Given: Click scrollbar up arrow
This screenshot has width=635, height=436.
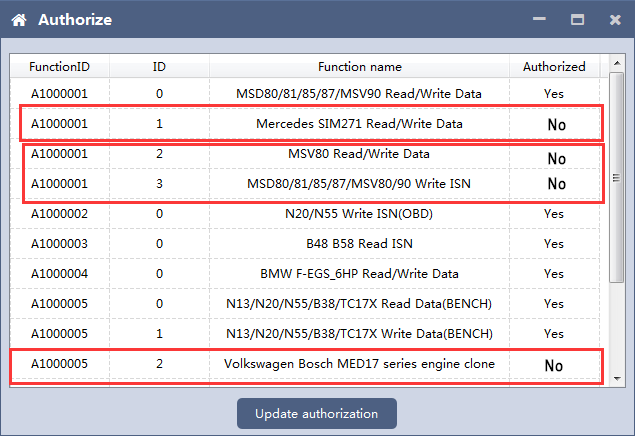Looking at the screenshot, I should pos(617,63).
